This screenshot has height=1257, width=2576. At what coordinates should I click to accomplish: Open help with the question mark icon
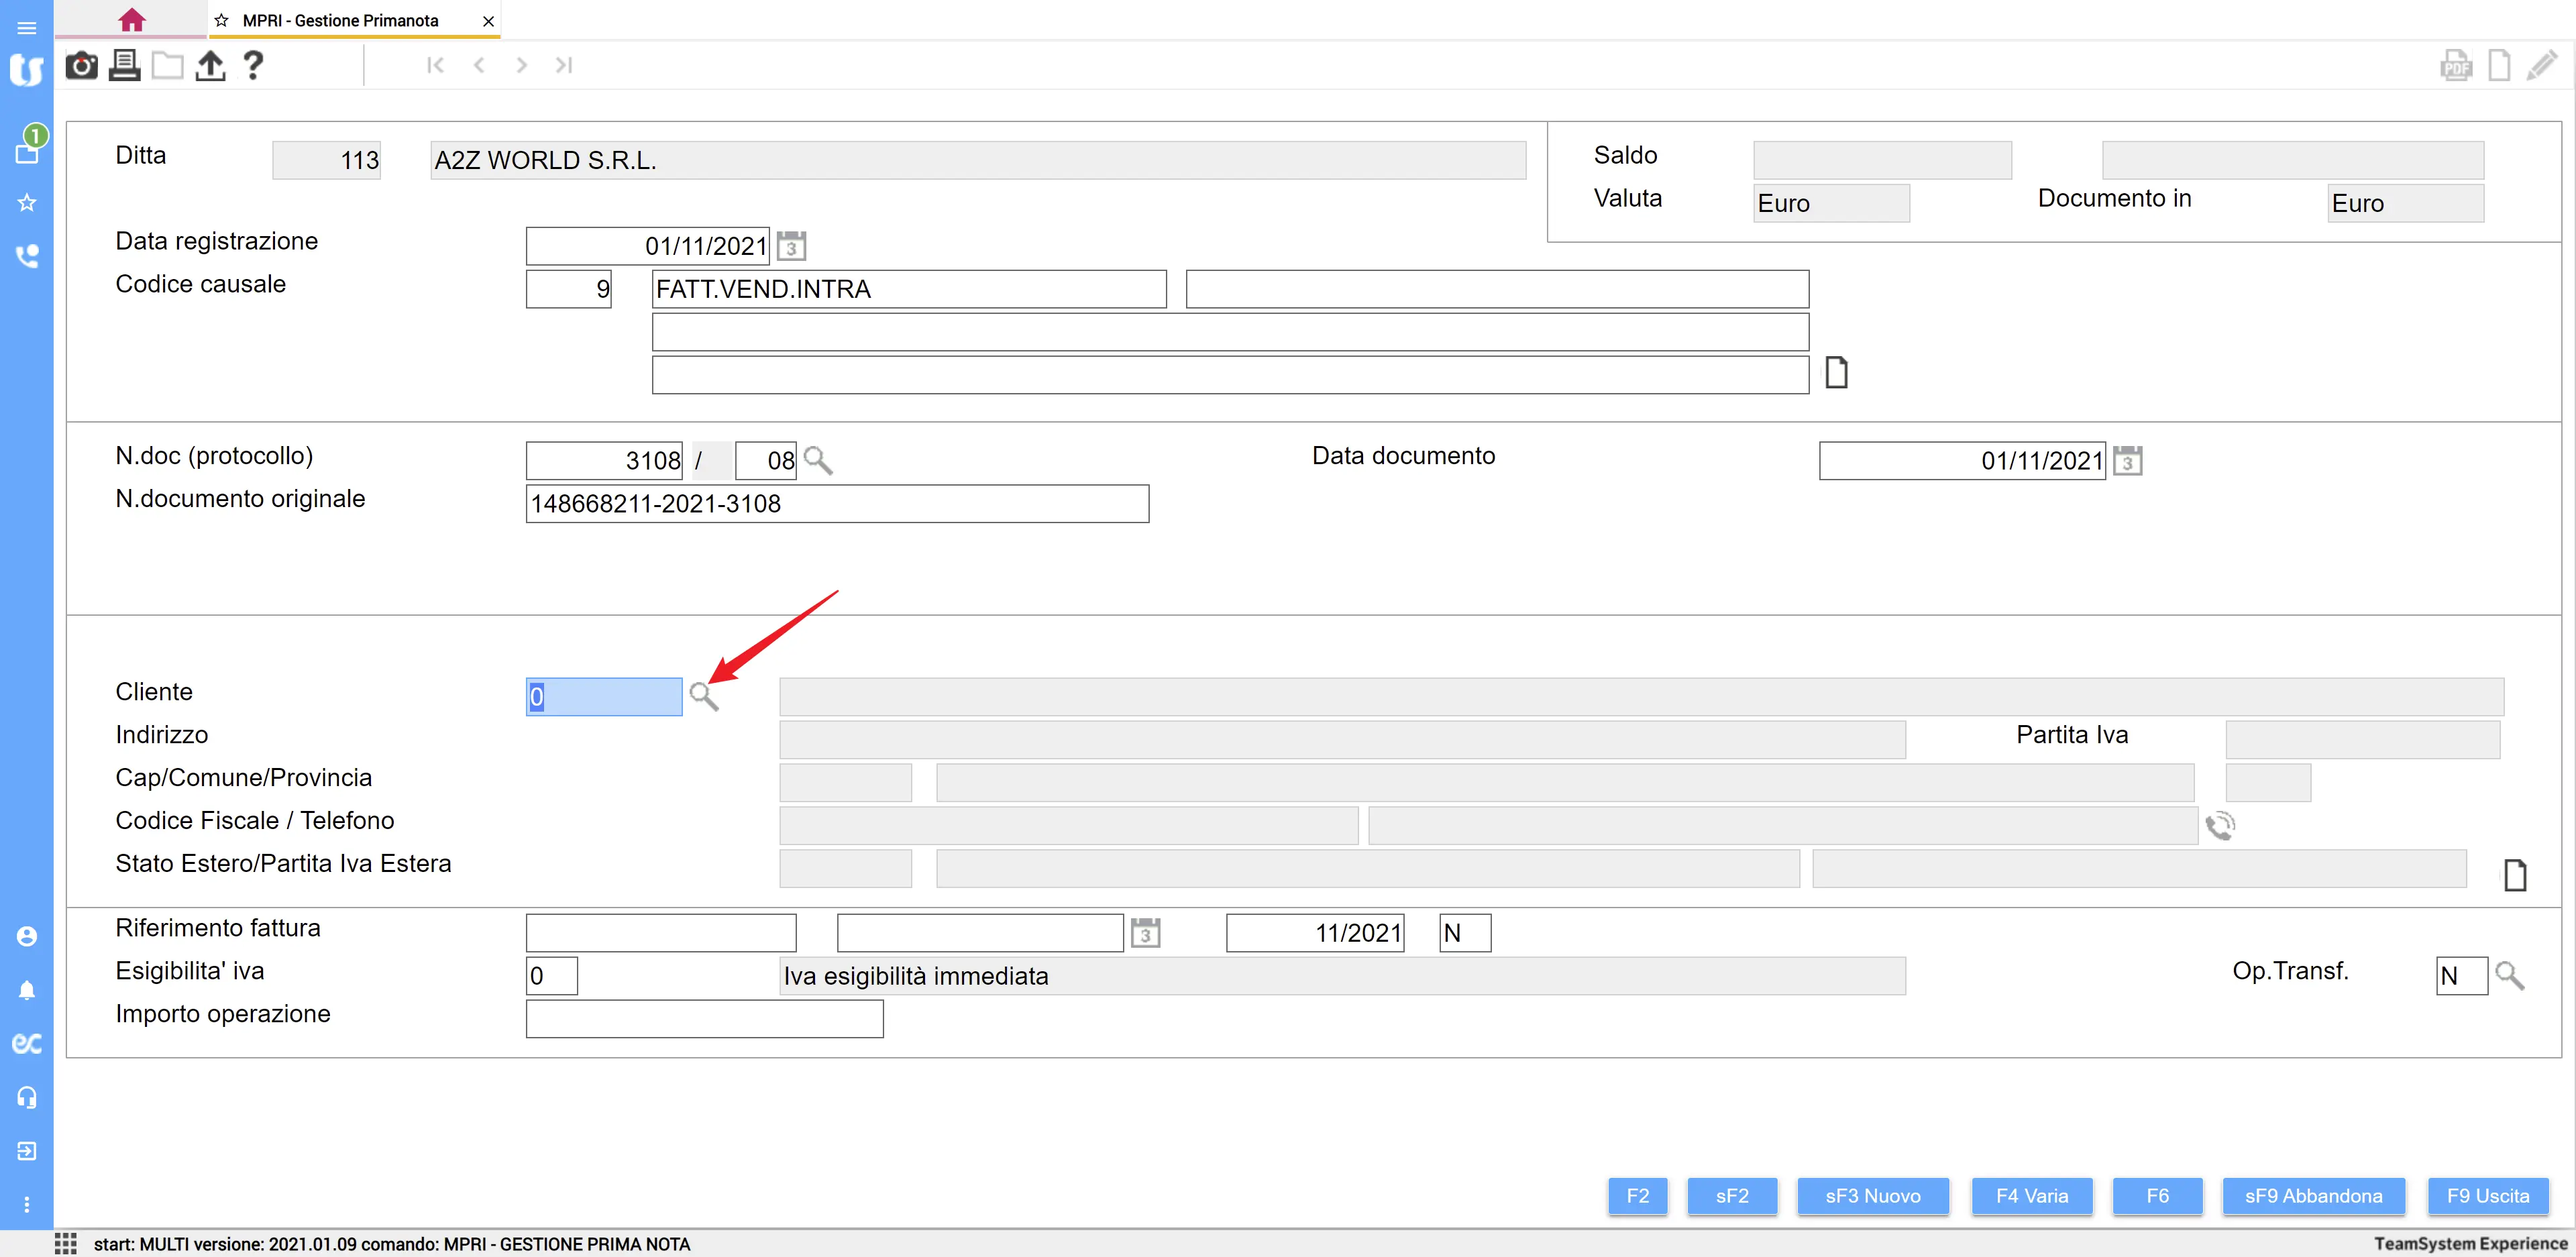253,66
